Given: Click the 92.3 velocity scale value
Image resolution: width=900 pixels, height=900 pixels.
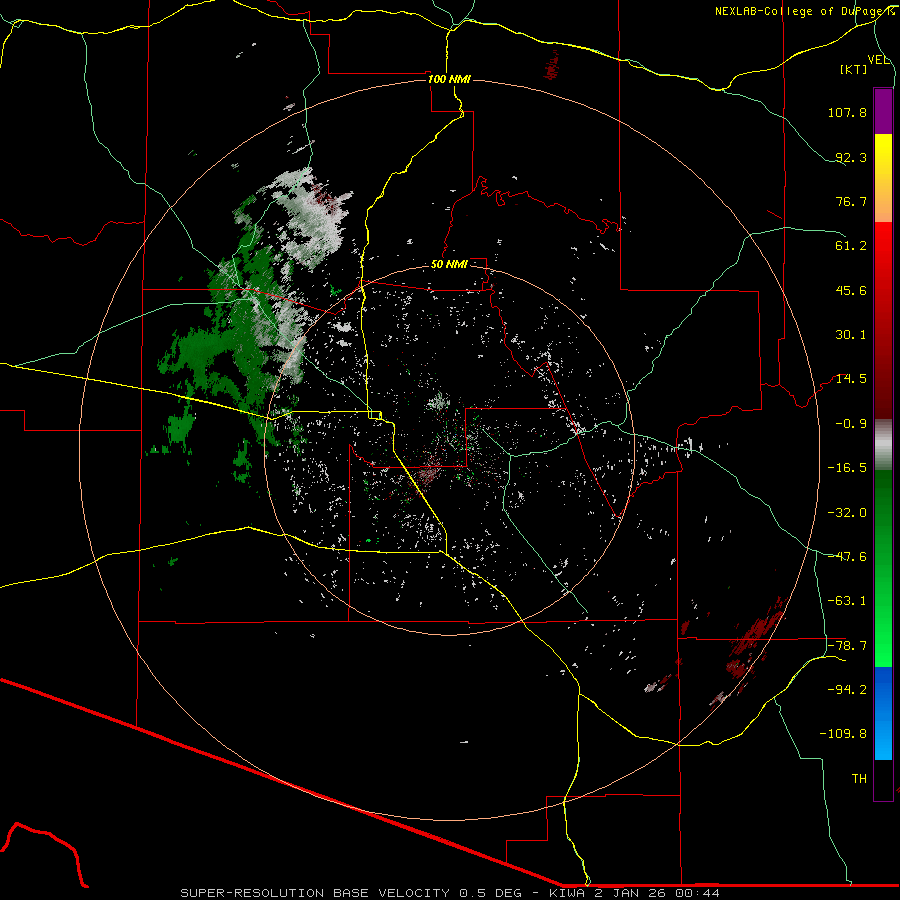Looking at the screenshot, I should coord(851,157).
